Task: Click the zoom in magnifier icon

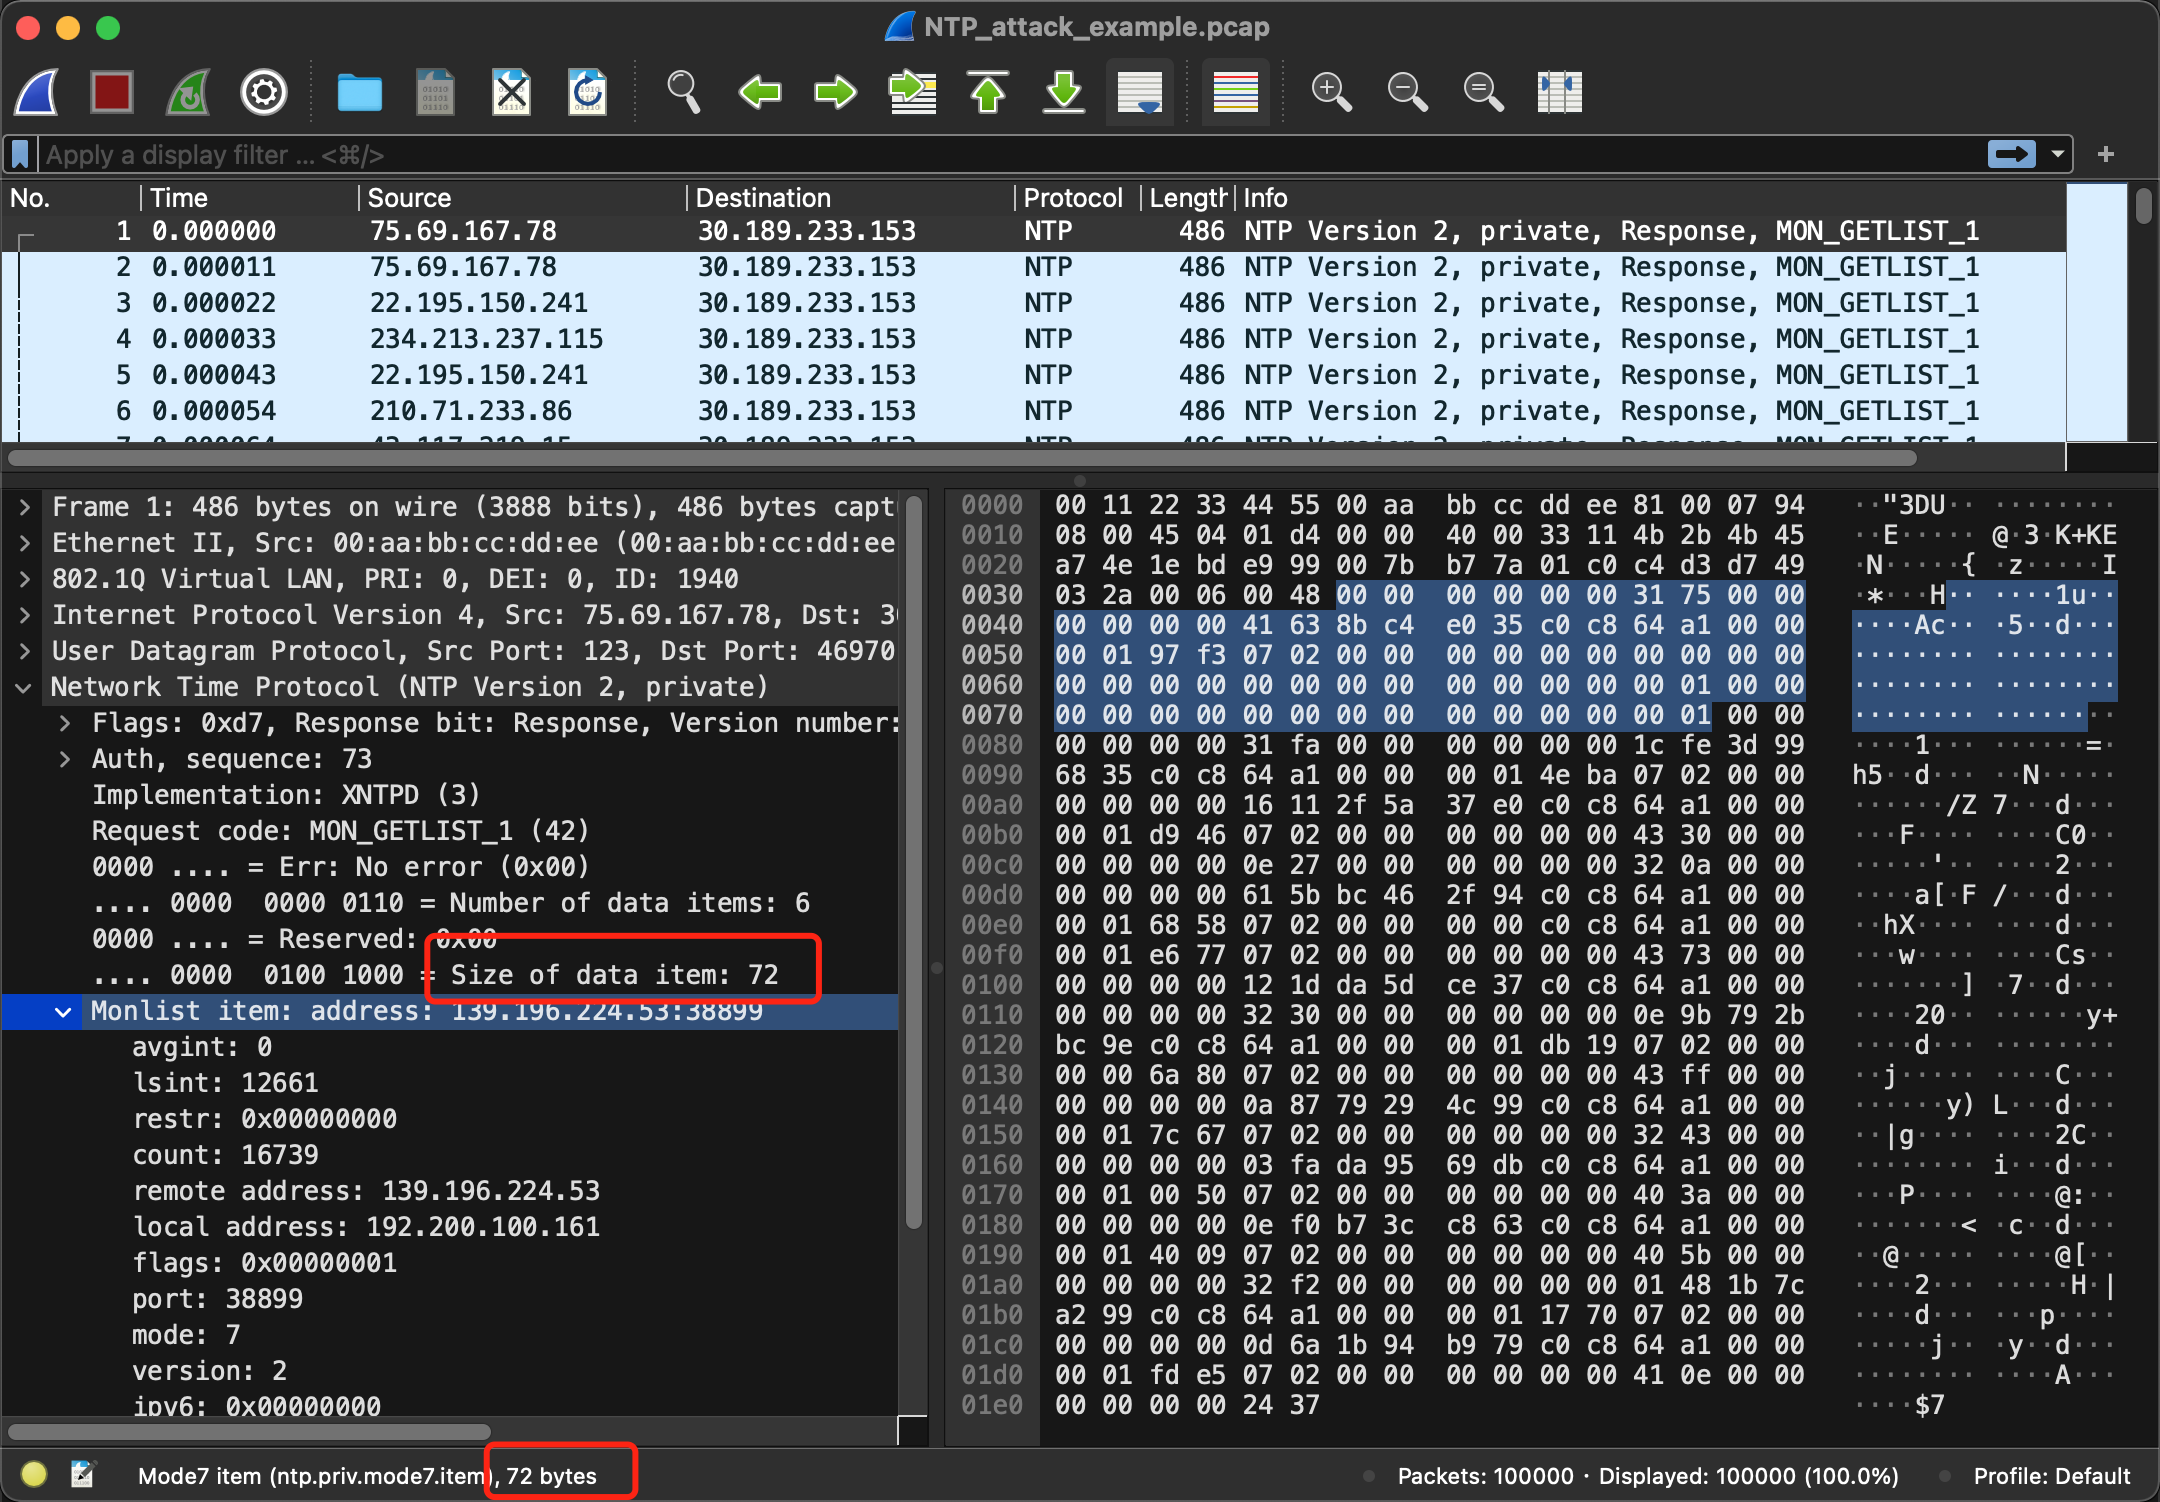Action: point(1331,93)
